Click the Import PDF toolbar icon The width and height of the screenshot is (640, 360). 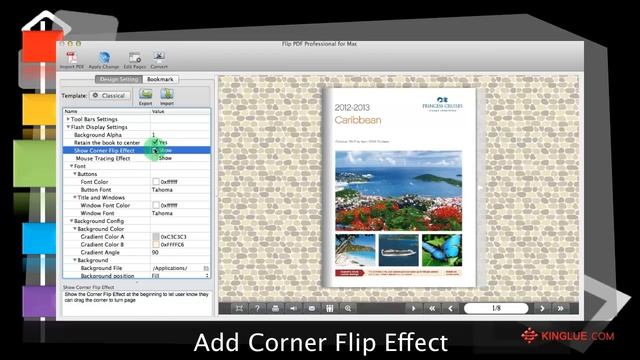(71, 60)
